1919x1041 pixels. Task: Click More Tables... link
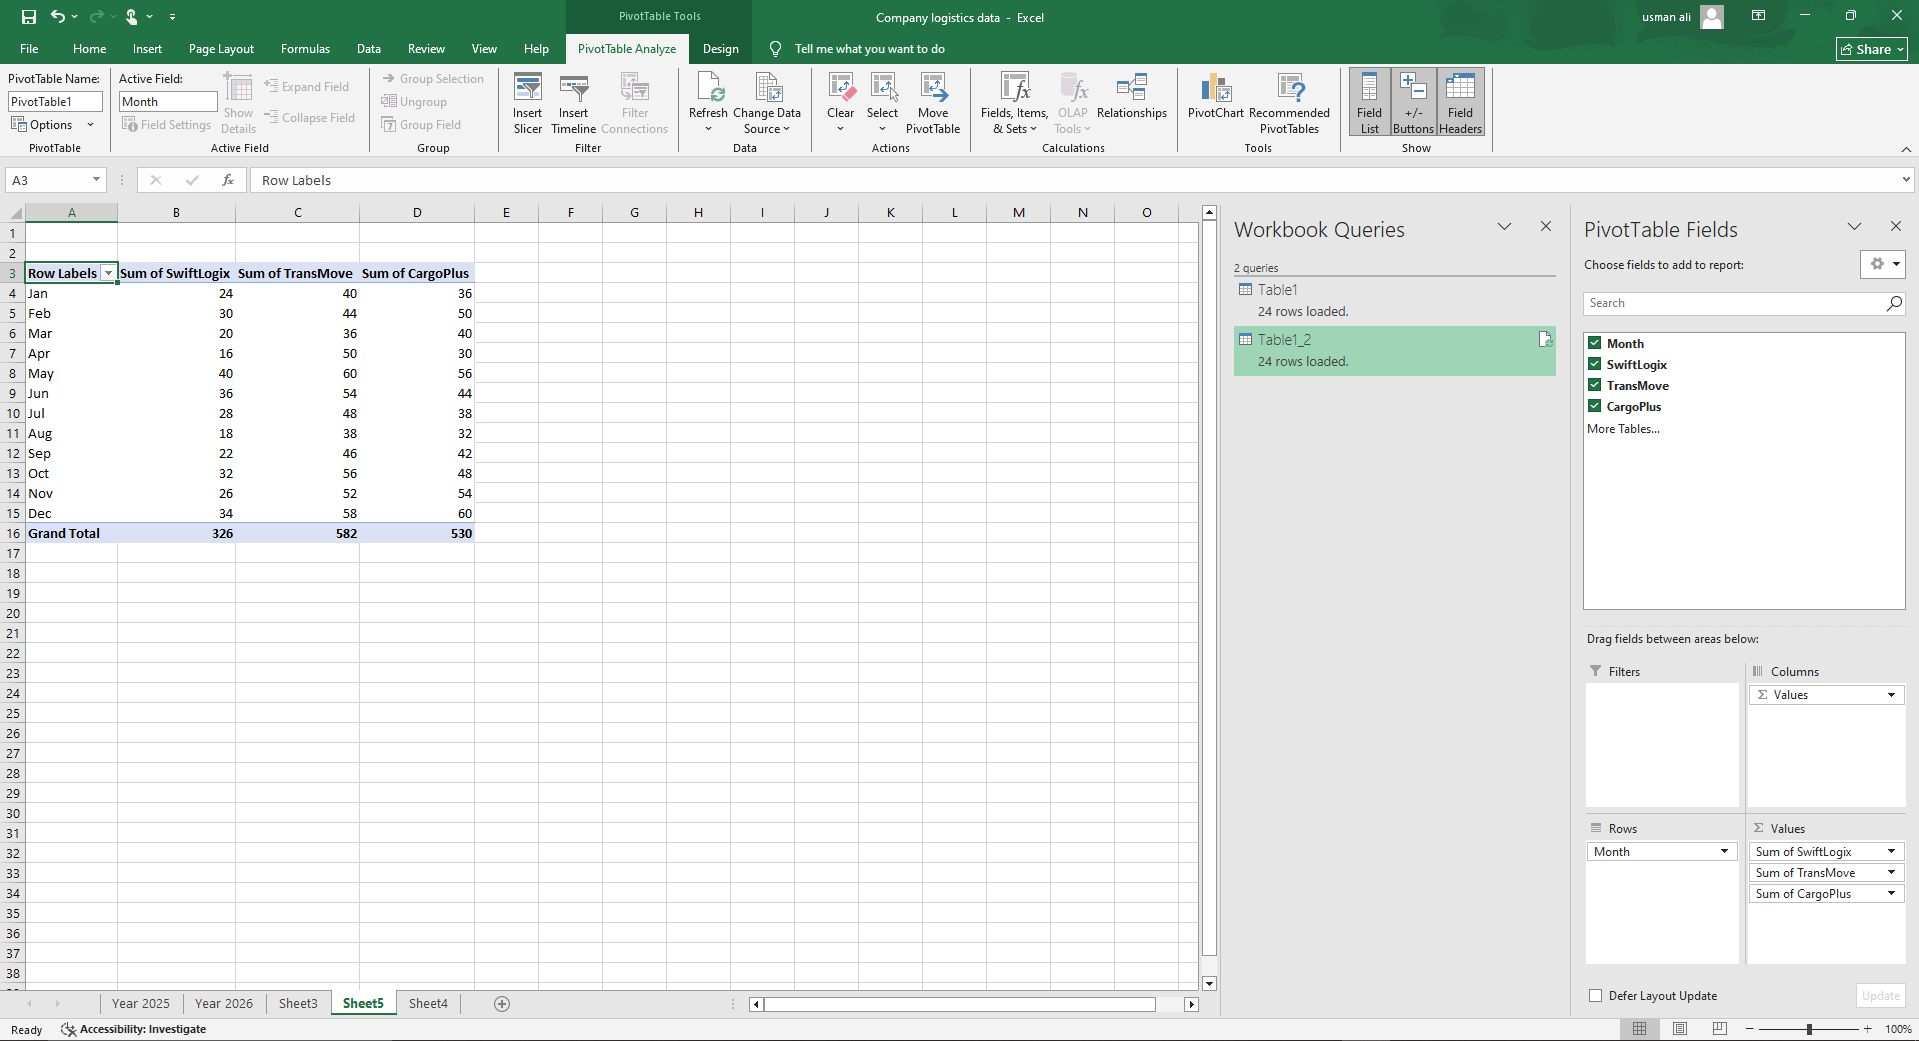point(1623,429)
